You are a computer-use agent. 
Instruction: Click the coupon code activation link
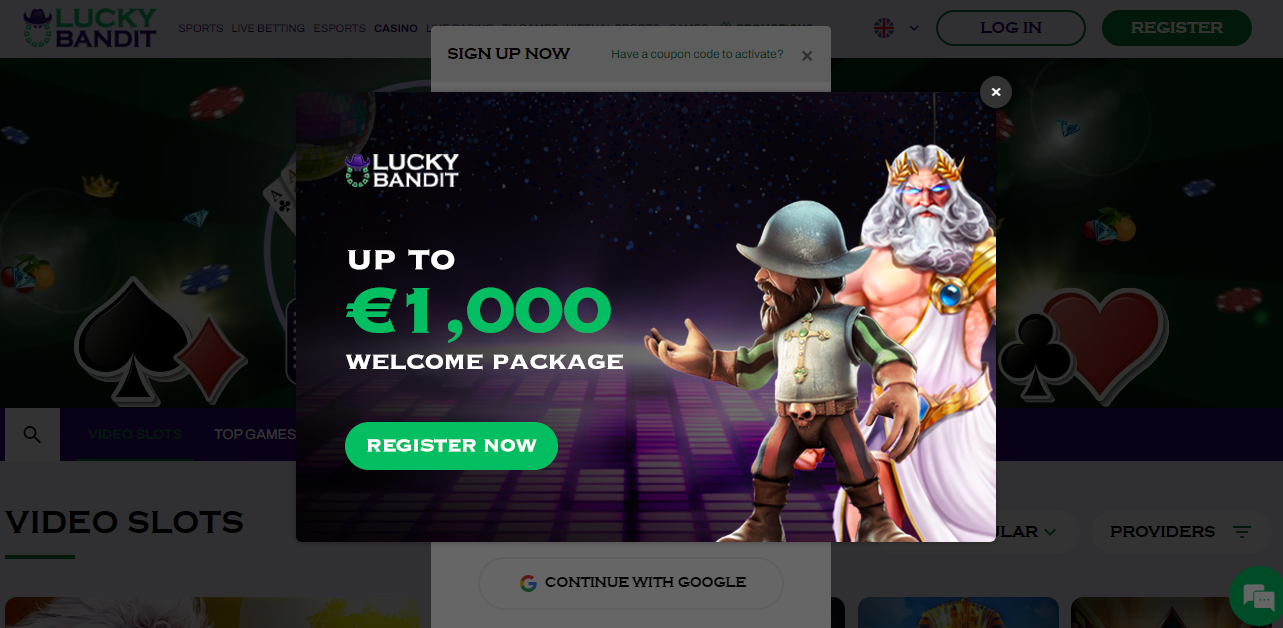(x=697, y=54)
